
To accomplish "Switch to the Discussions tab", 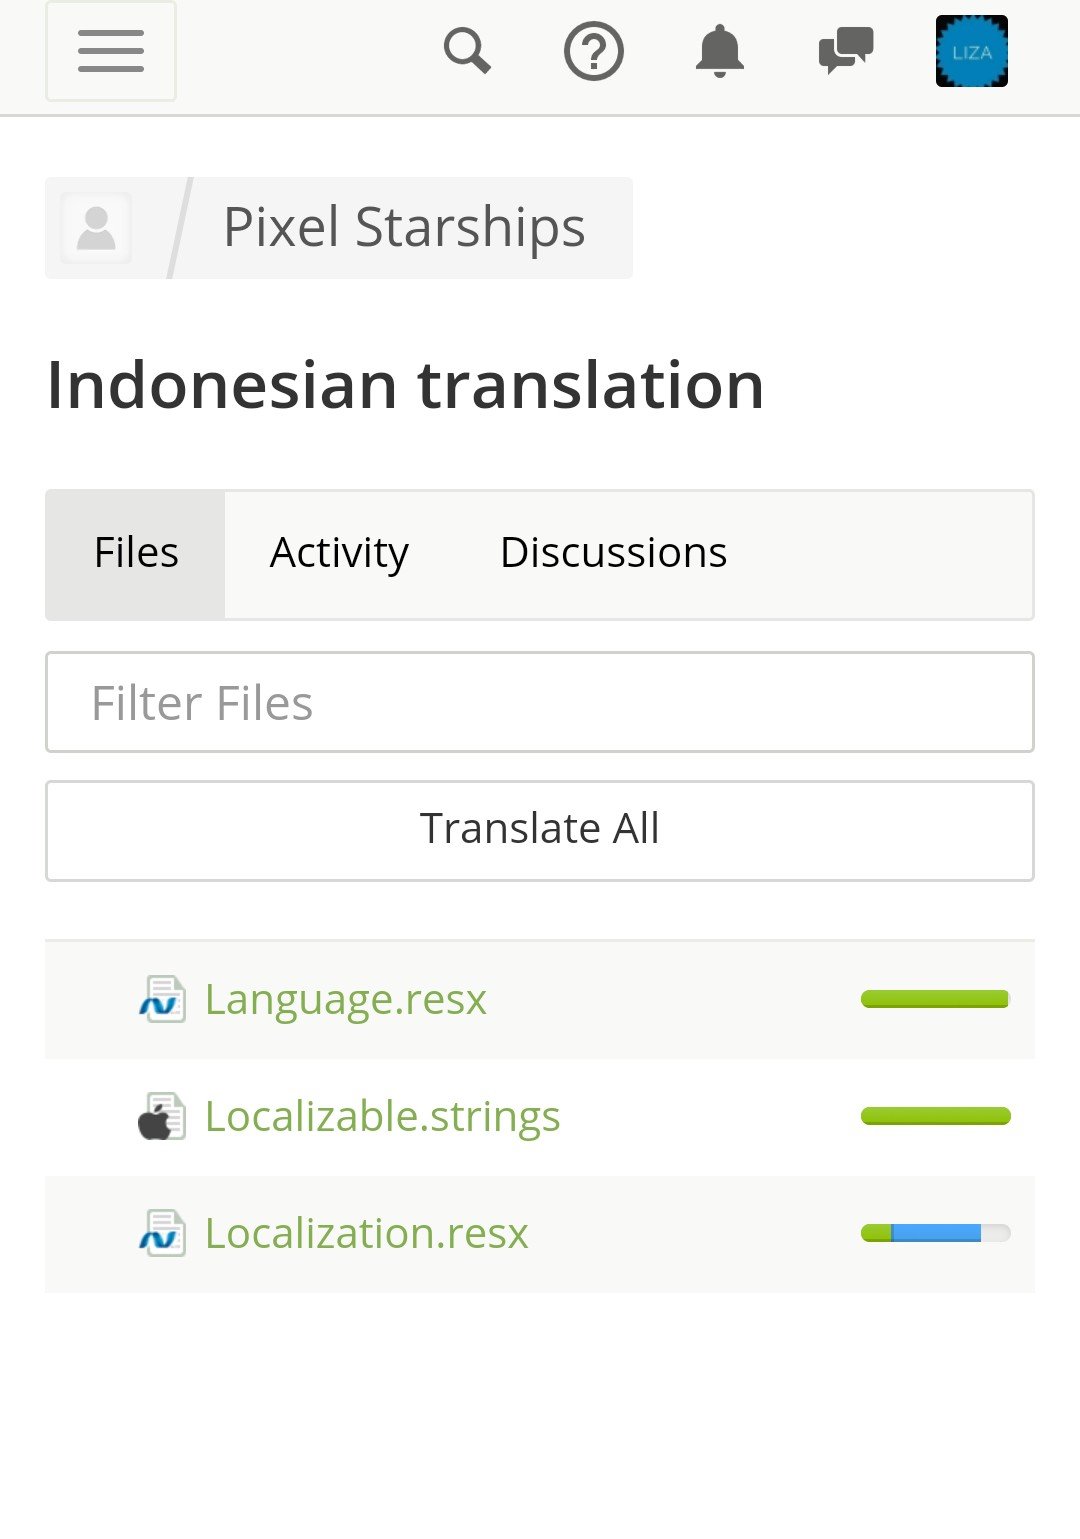I will [x=613, y=554].
